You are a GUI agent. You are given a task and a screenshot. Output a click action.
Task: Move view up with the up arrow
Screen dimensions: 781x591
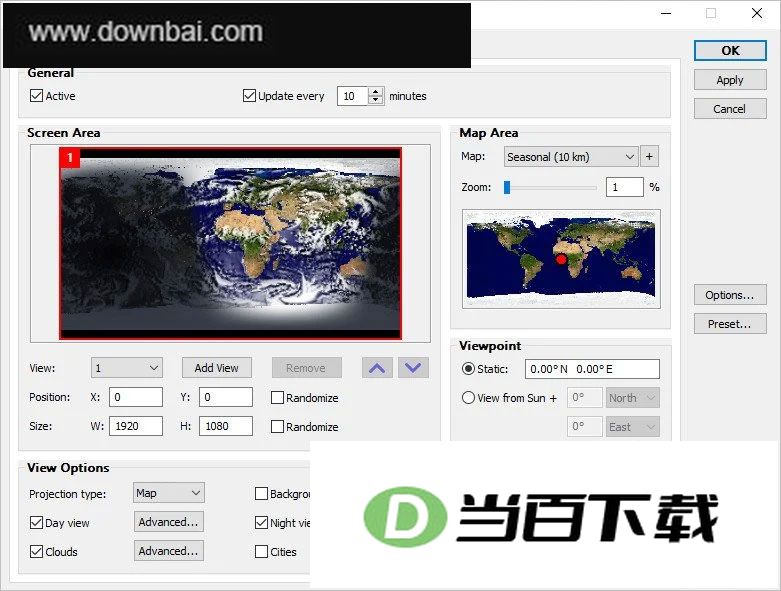[x=377, y=368]
